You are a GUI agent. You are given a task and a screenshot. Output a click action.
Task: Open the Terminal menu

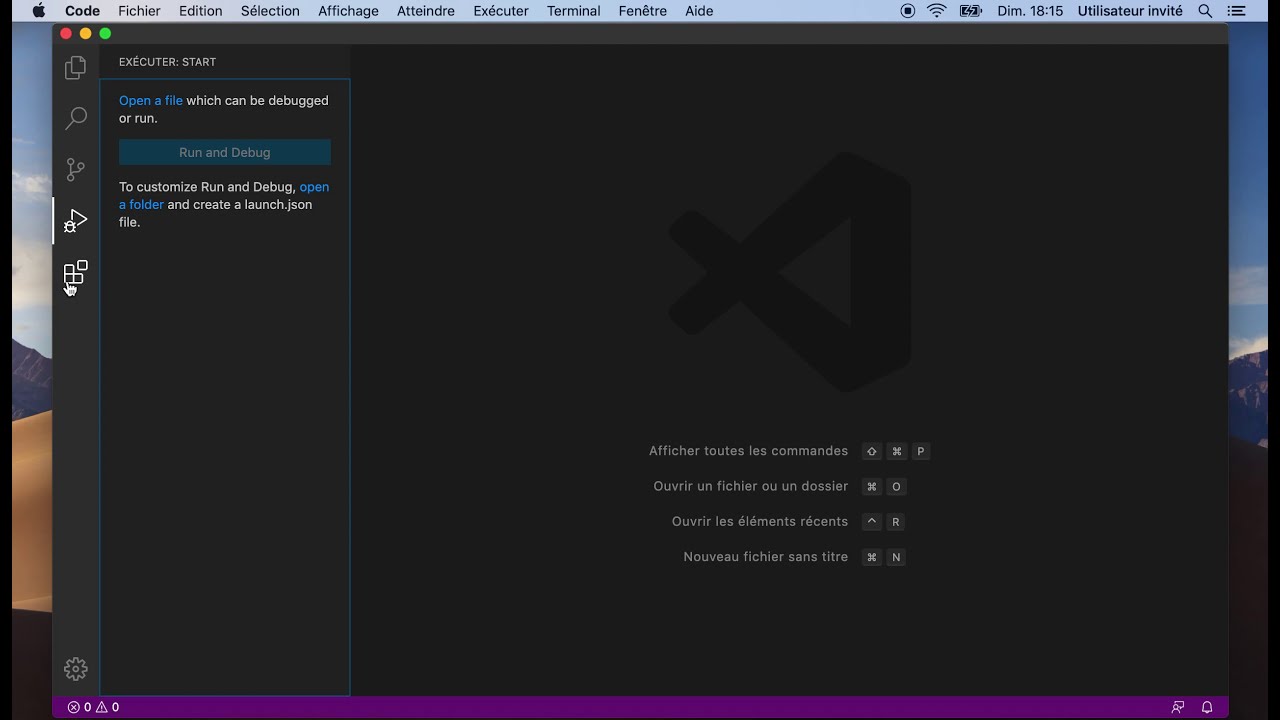pyautogui.click(x=574, y=11)
